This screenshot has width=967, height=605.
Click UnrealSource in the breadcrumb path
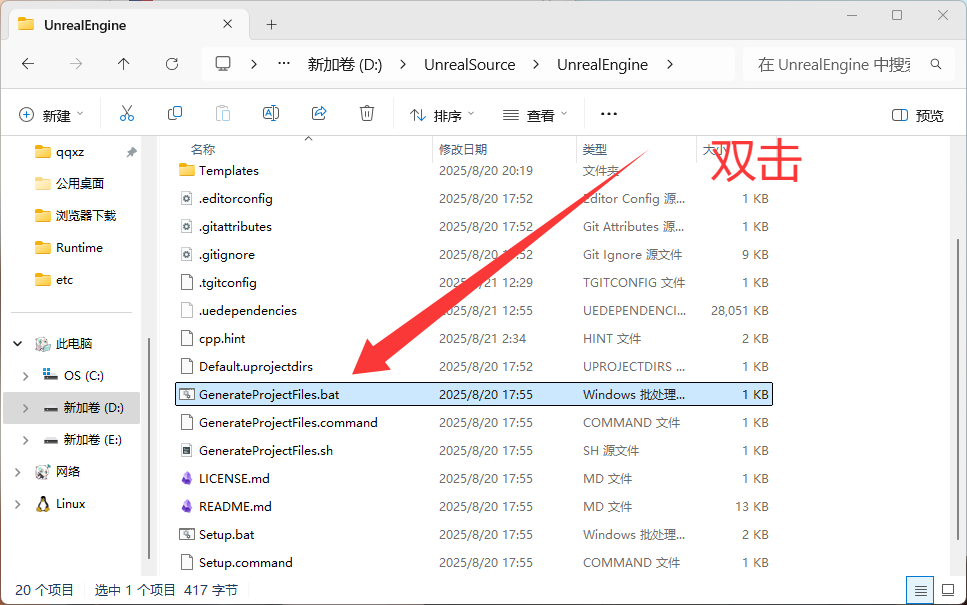click(469, 65)
